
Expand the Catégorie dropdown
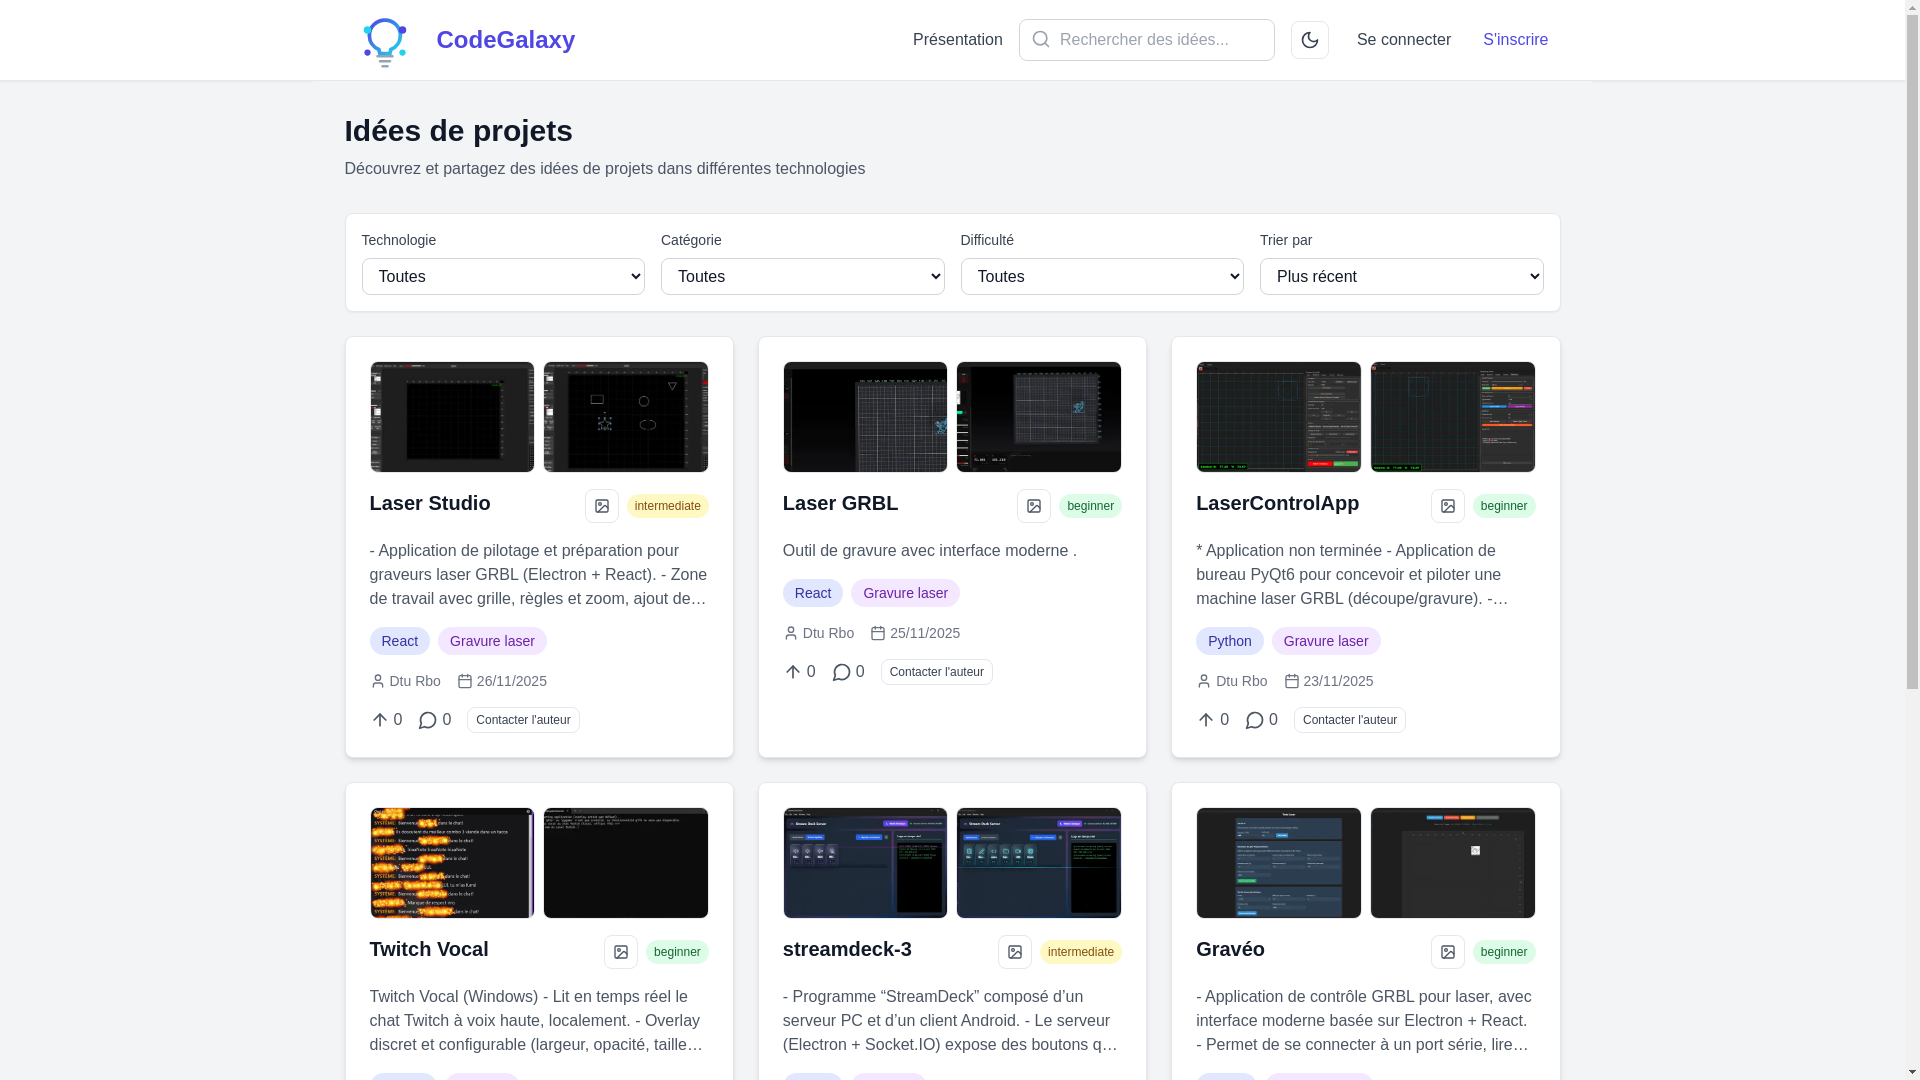[x=803, y=277]
